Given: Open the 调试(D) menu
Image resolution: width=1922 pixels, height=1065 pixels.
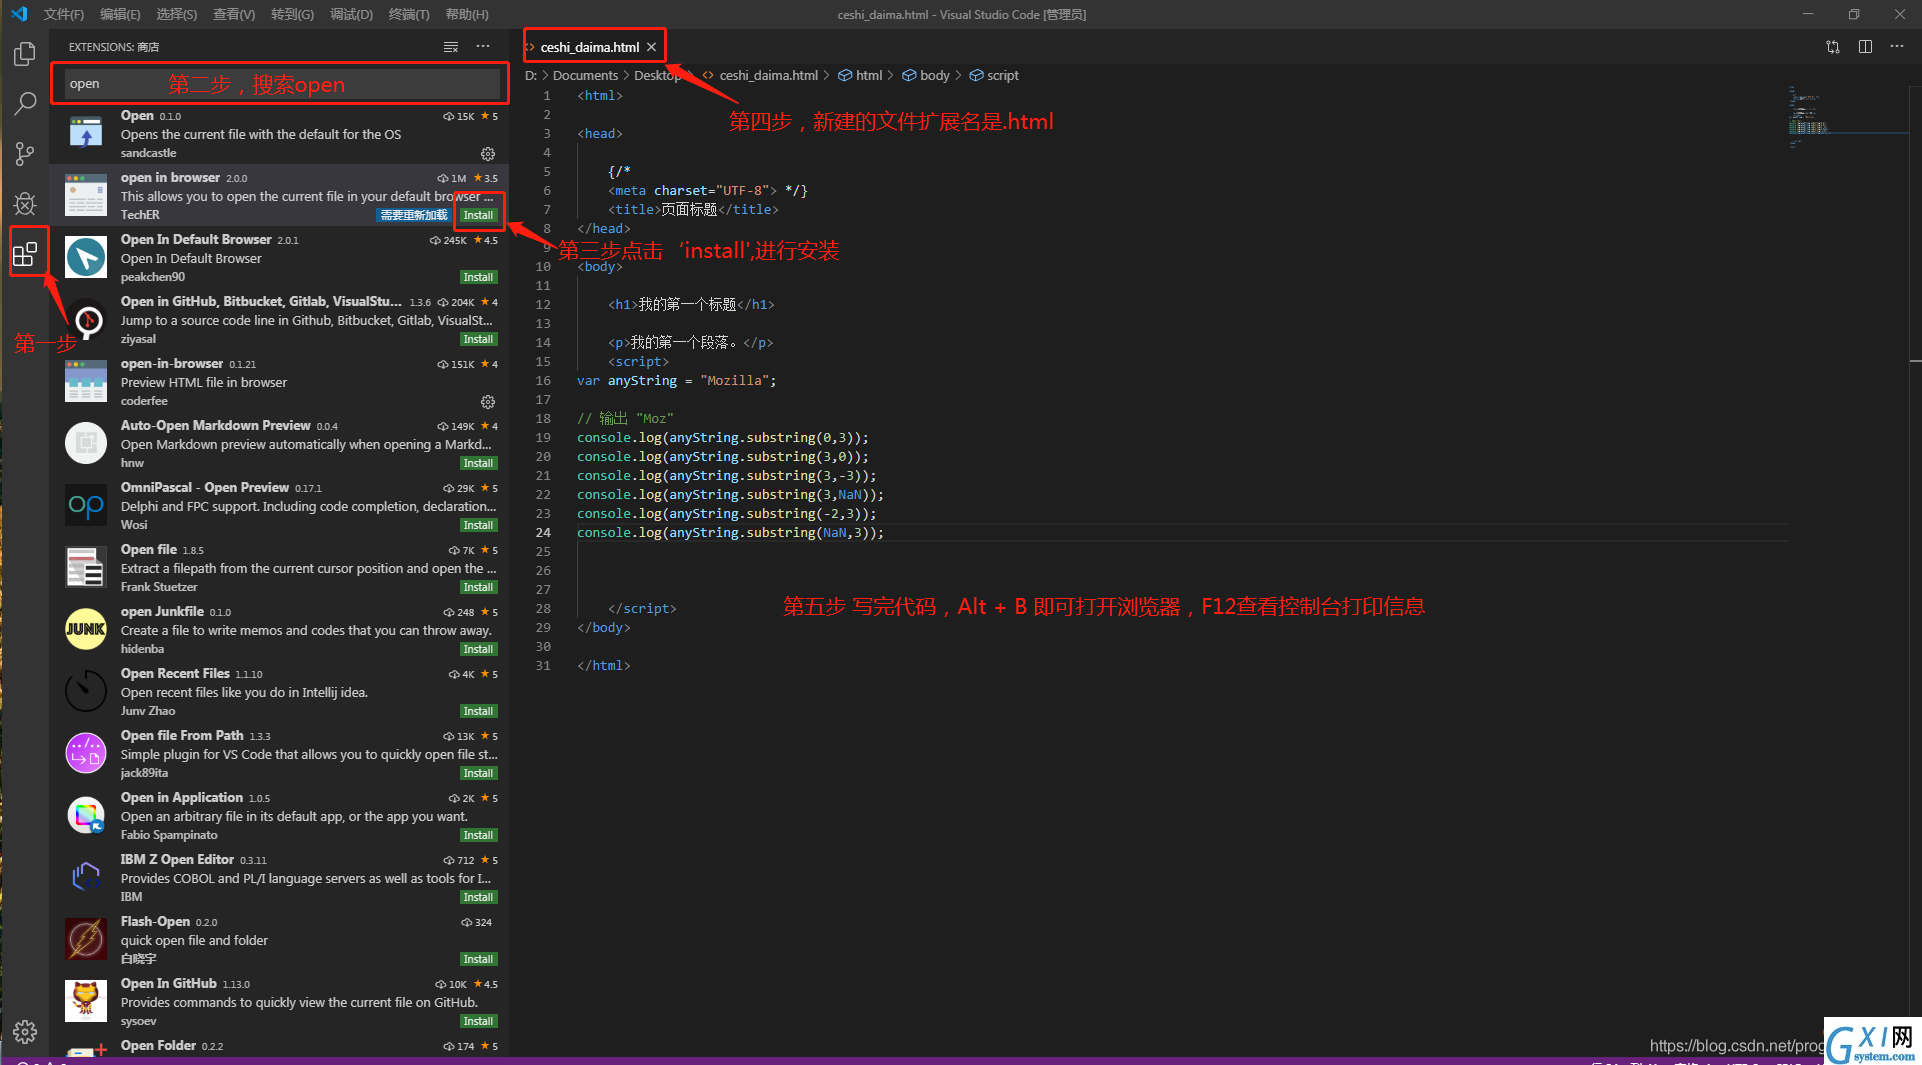Looking at the screenshot, I should pos(351,14).
